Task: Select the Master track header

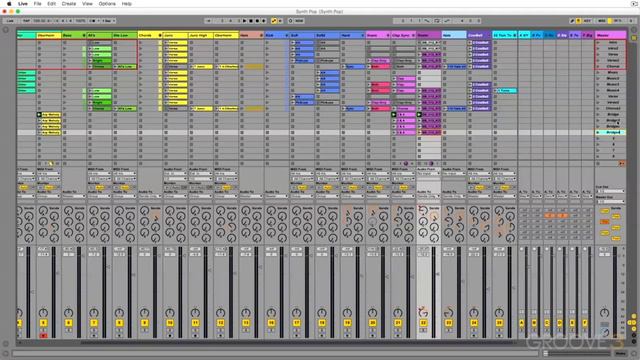Action: (x=610, y=36)
